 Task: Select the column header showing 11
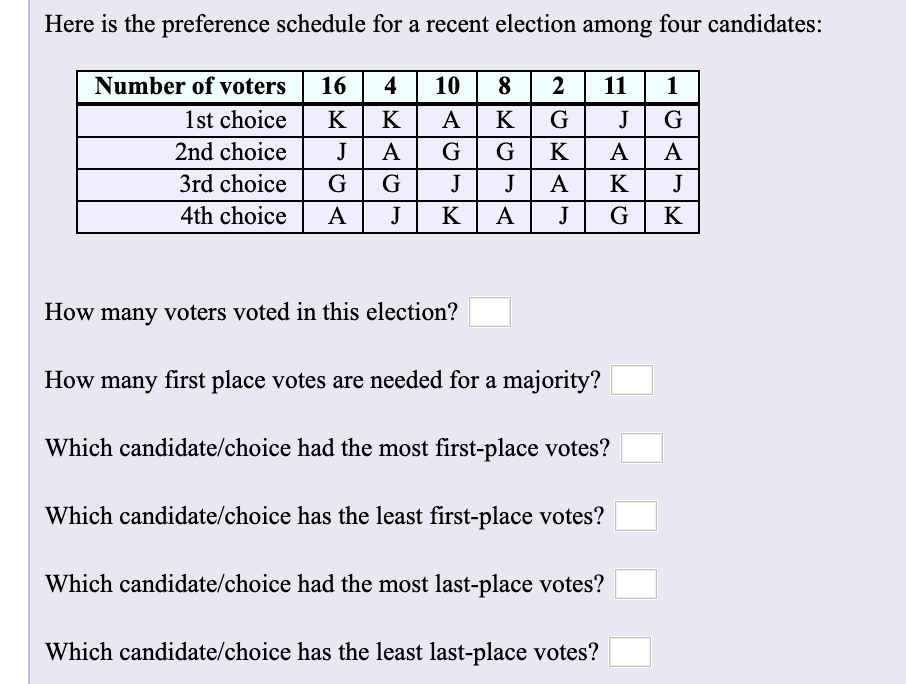(616, 86)
